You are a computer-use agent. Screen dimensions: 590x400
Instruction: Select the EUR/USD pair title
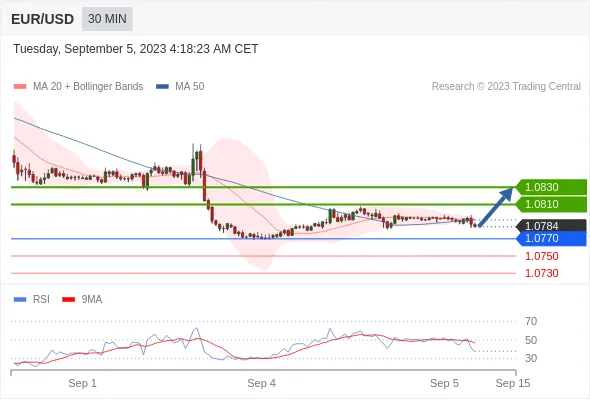click(43, 19)
